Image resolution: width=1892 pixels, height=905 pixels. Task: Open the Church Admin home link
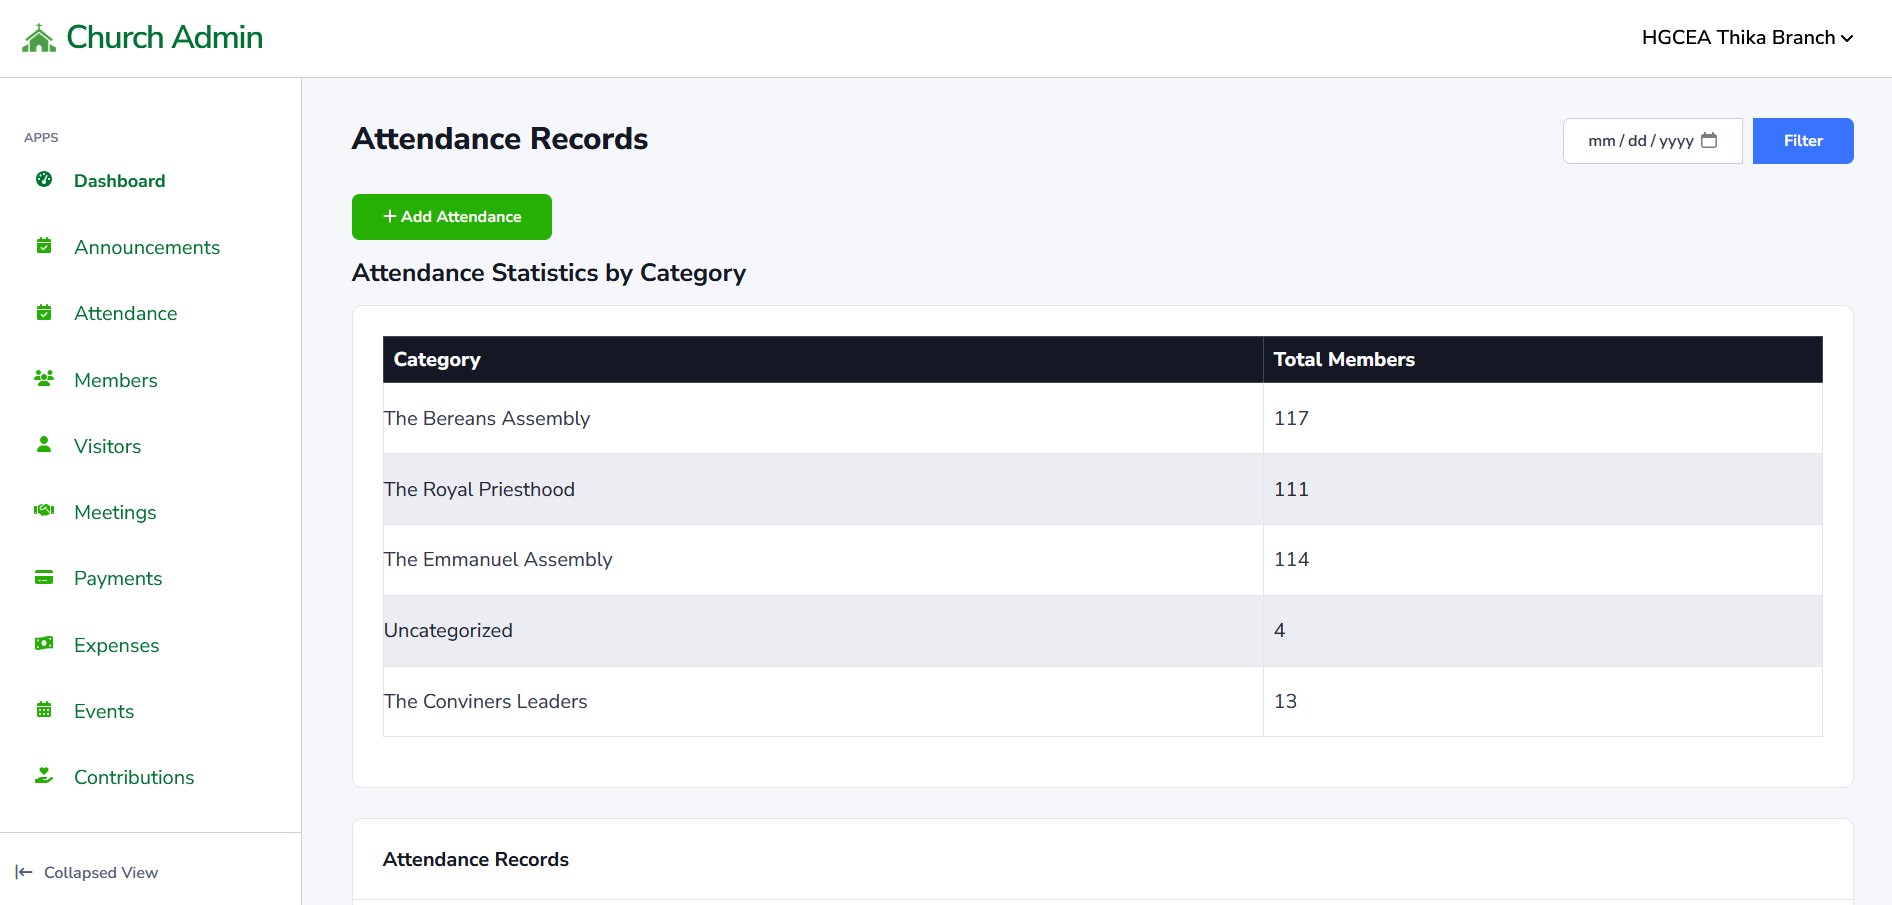click(164, 38)
